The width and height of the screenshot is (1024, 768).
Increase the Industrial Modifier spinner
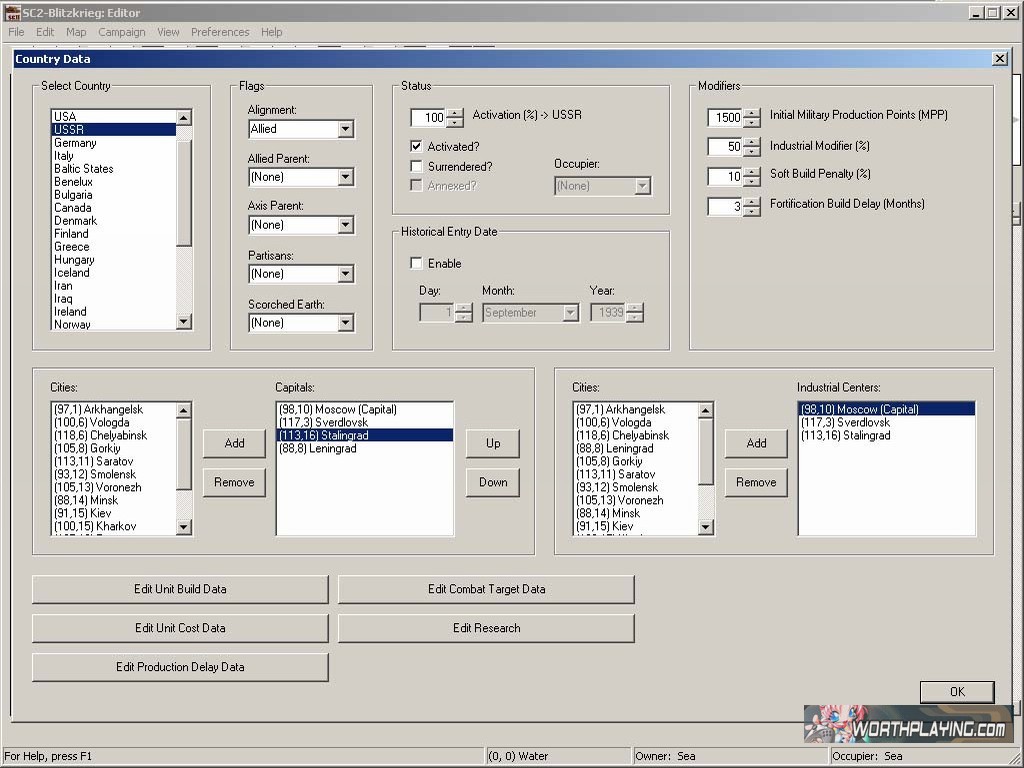752,142
